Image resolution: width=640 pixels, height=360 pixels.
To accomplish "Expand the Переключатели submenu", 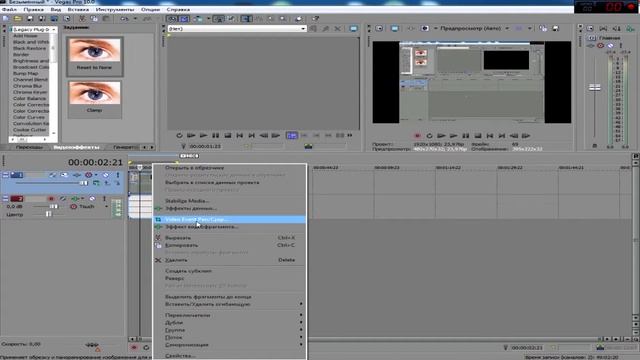I will 229,315.
